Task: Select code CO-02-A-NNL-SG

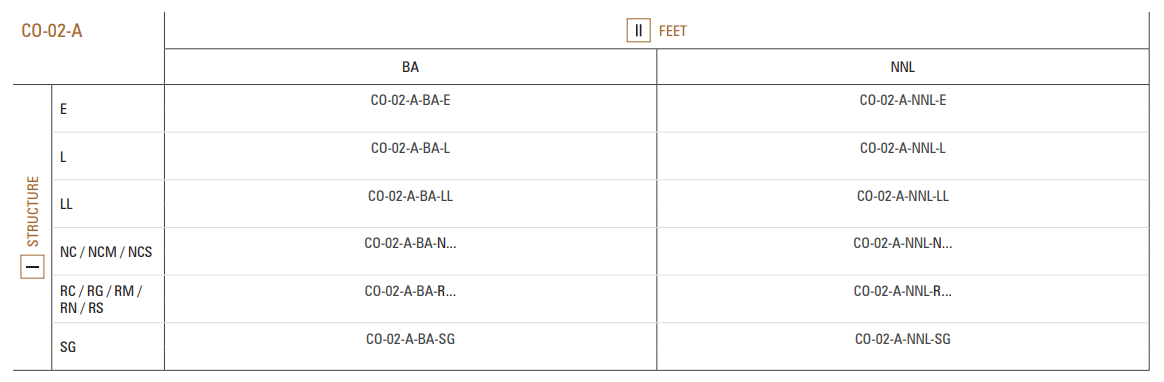Action: click(x=903, y=339)
